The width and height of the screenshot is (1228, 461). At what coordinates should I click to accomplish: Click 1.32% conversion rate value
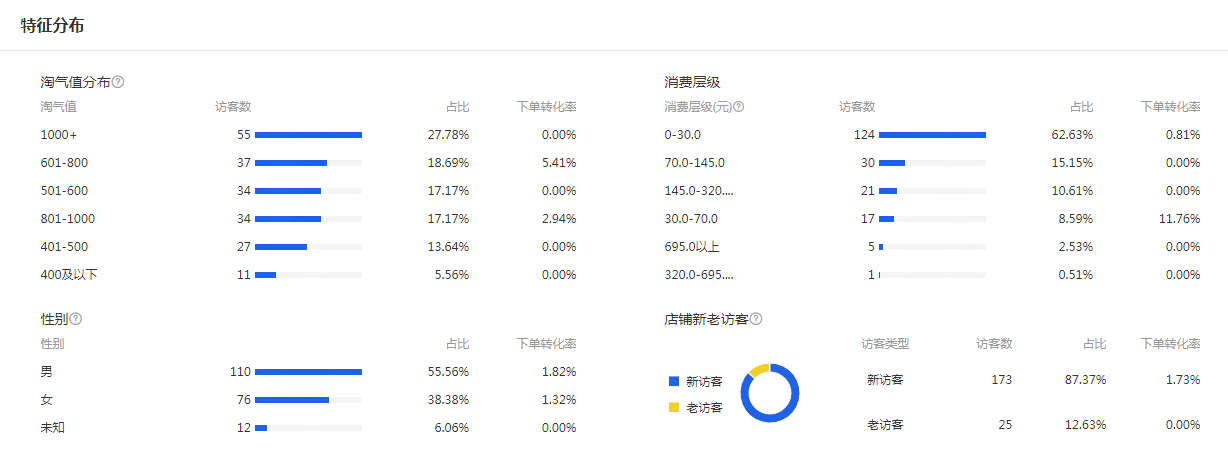[x=558, y=399]
